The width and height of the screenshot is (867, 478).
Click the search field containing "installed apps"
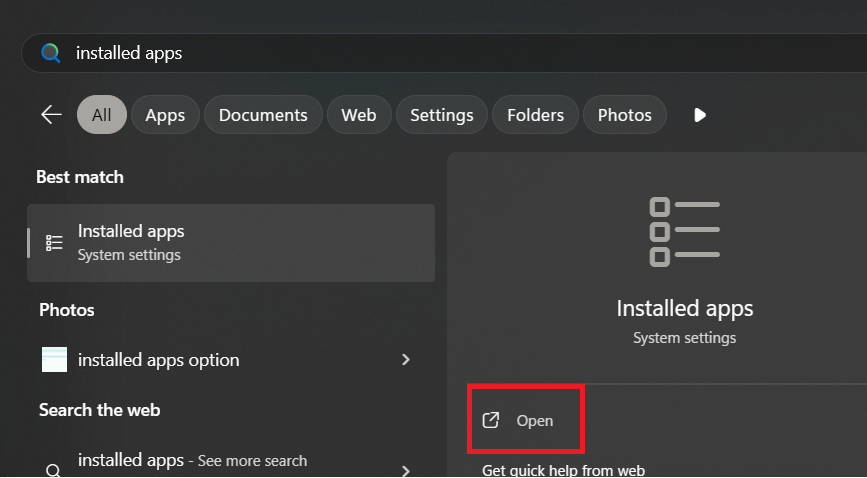(x=400, y=53)
